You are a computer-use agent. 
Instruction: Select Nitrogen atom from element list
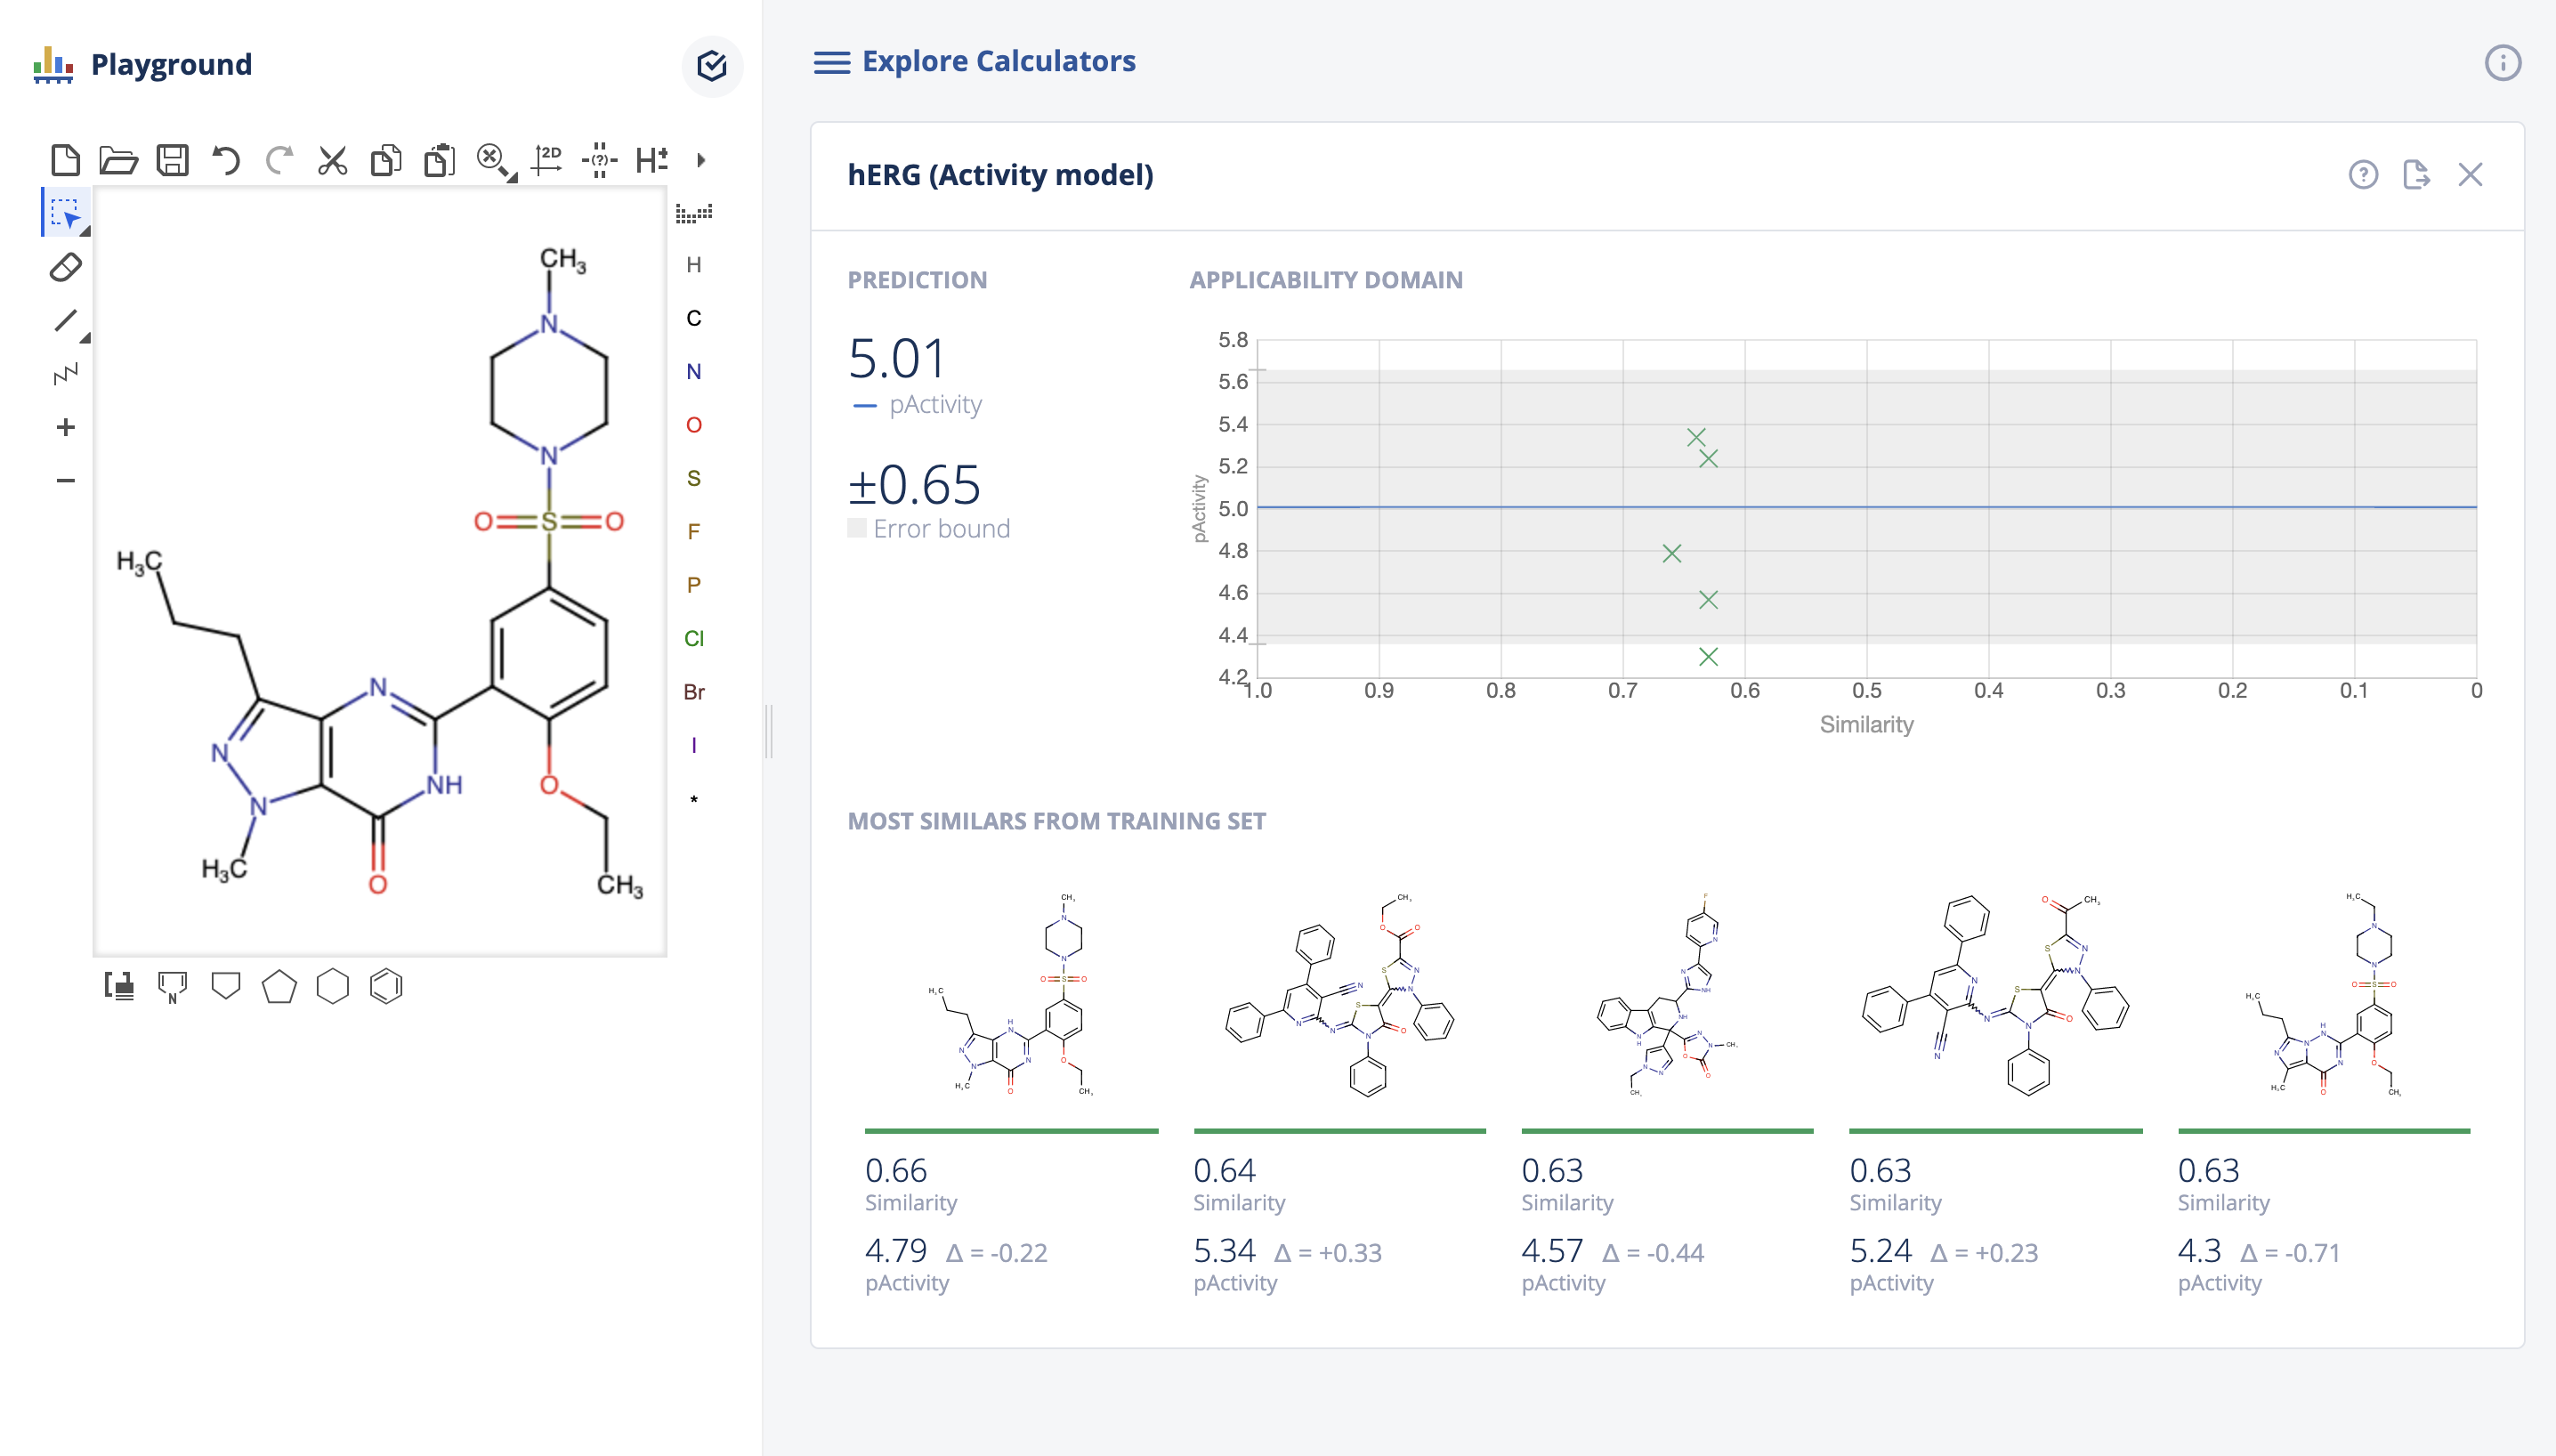pyautogui.click(x=693, y=372)
